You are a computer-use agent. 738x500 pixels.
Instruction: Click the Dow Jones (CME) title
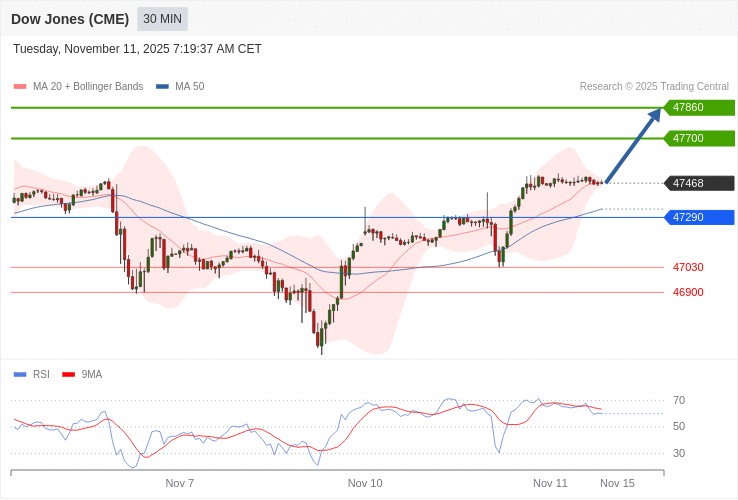(x=70, y=19)
